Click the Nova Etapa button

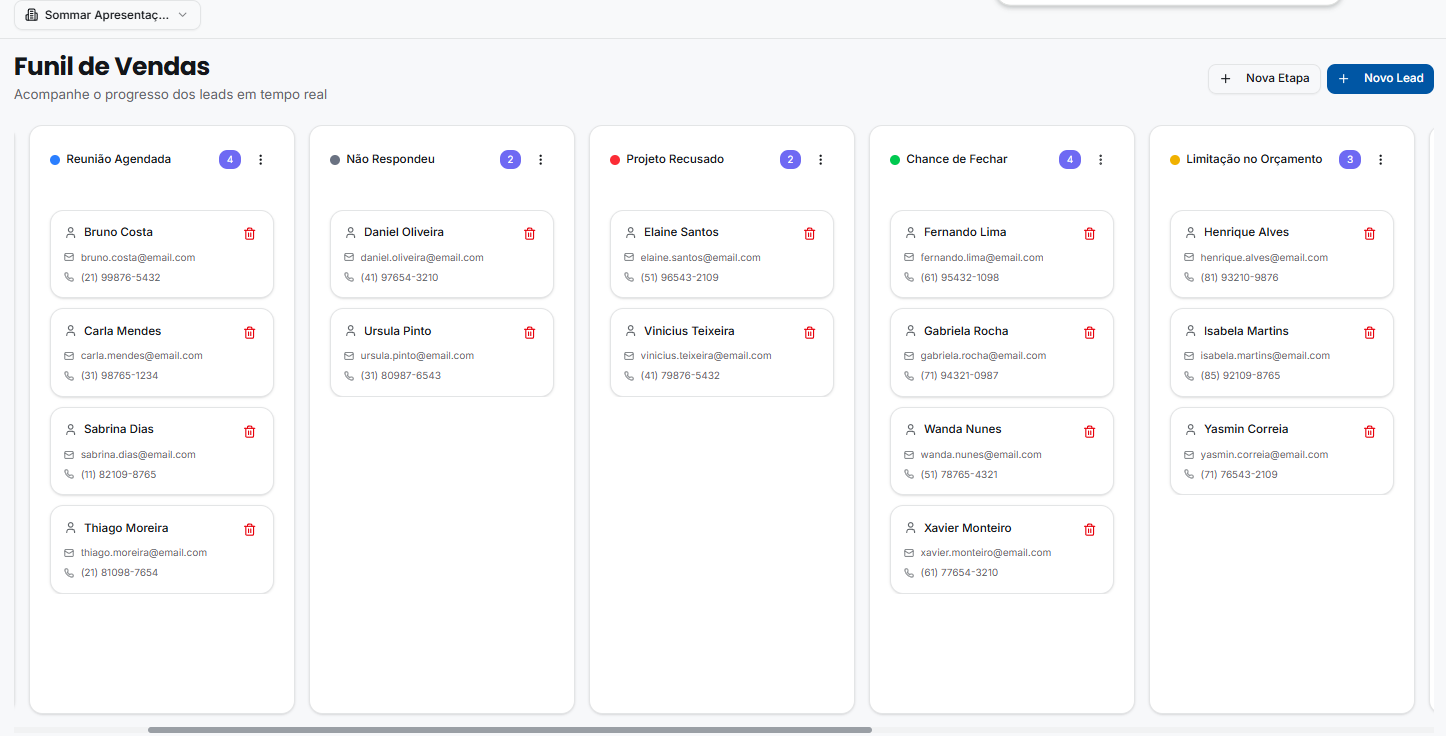pyautogui.click(x=1264, y=78)
